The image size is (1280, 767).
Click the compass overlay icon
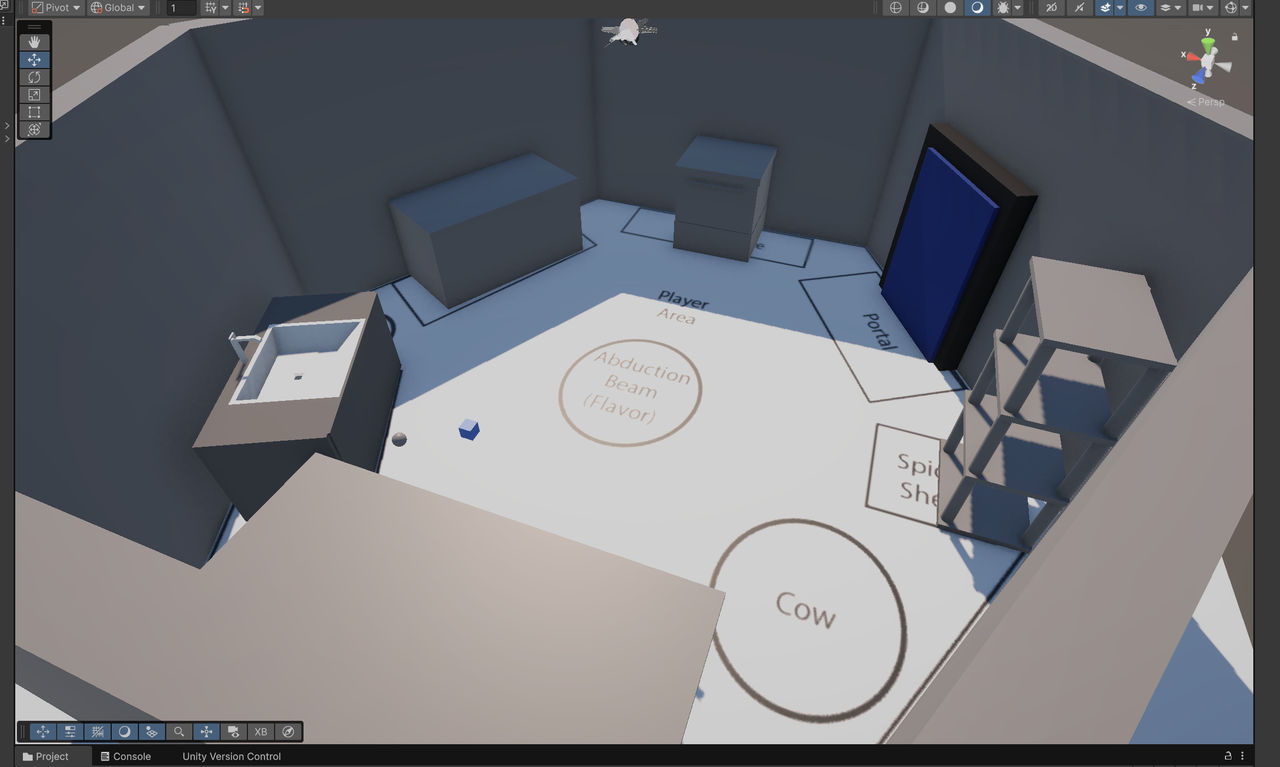click(288, 732)
